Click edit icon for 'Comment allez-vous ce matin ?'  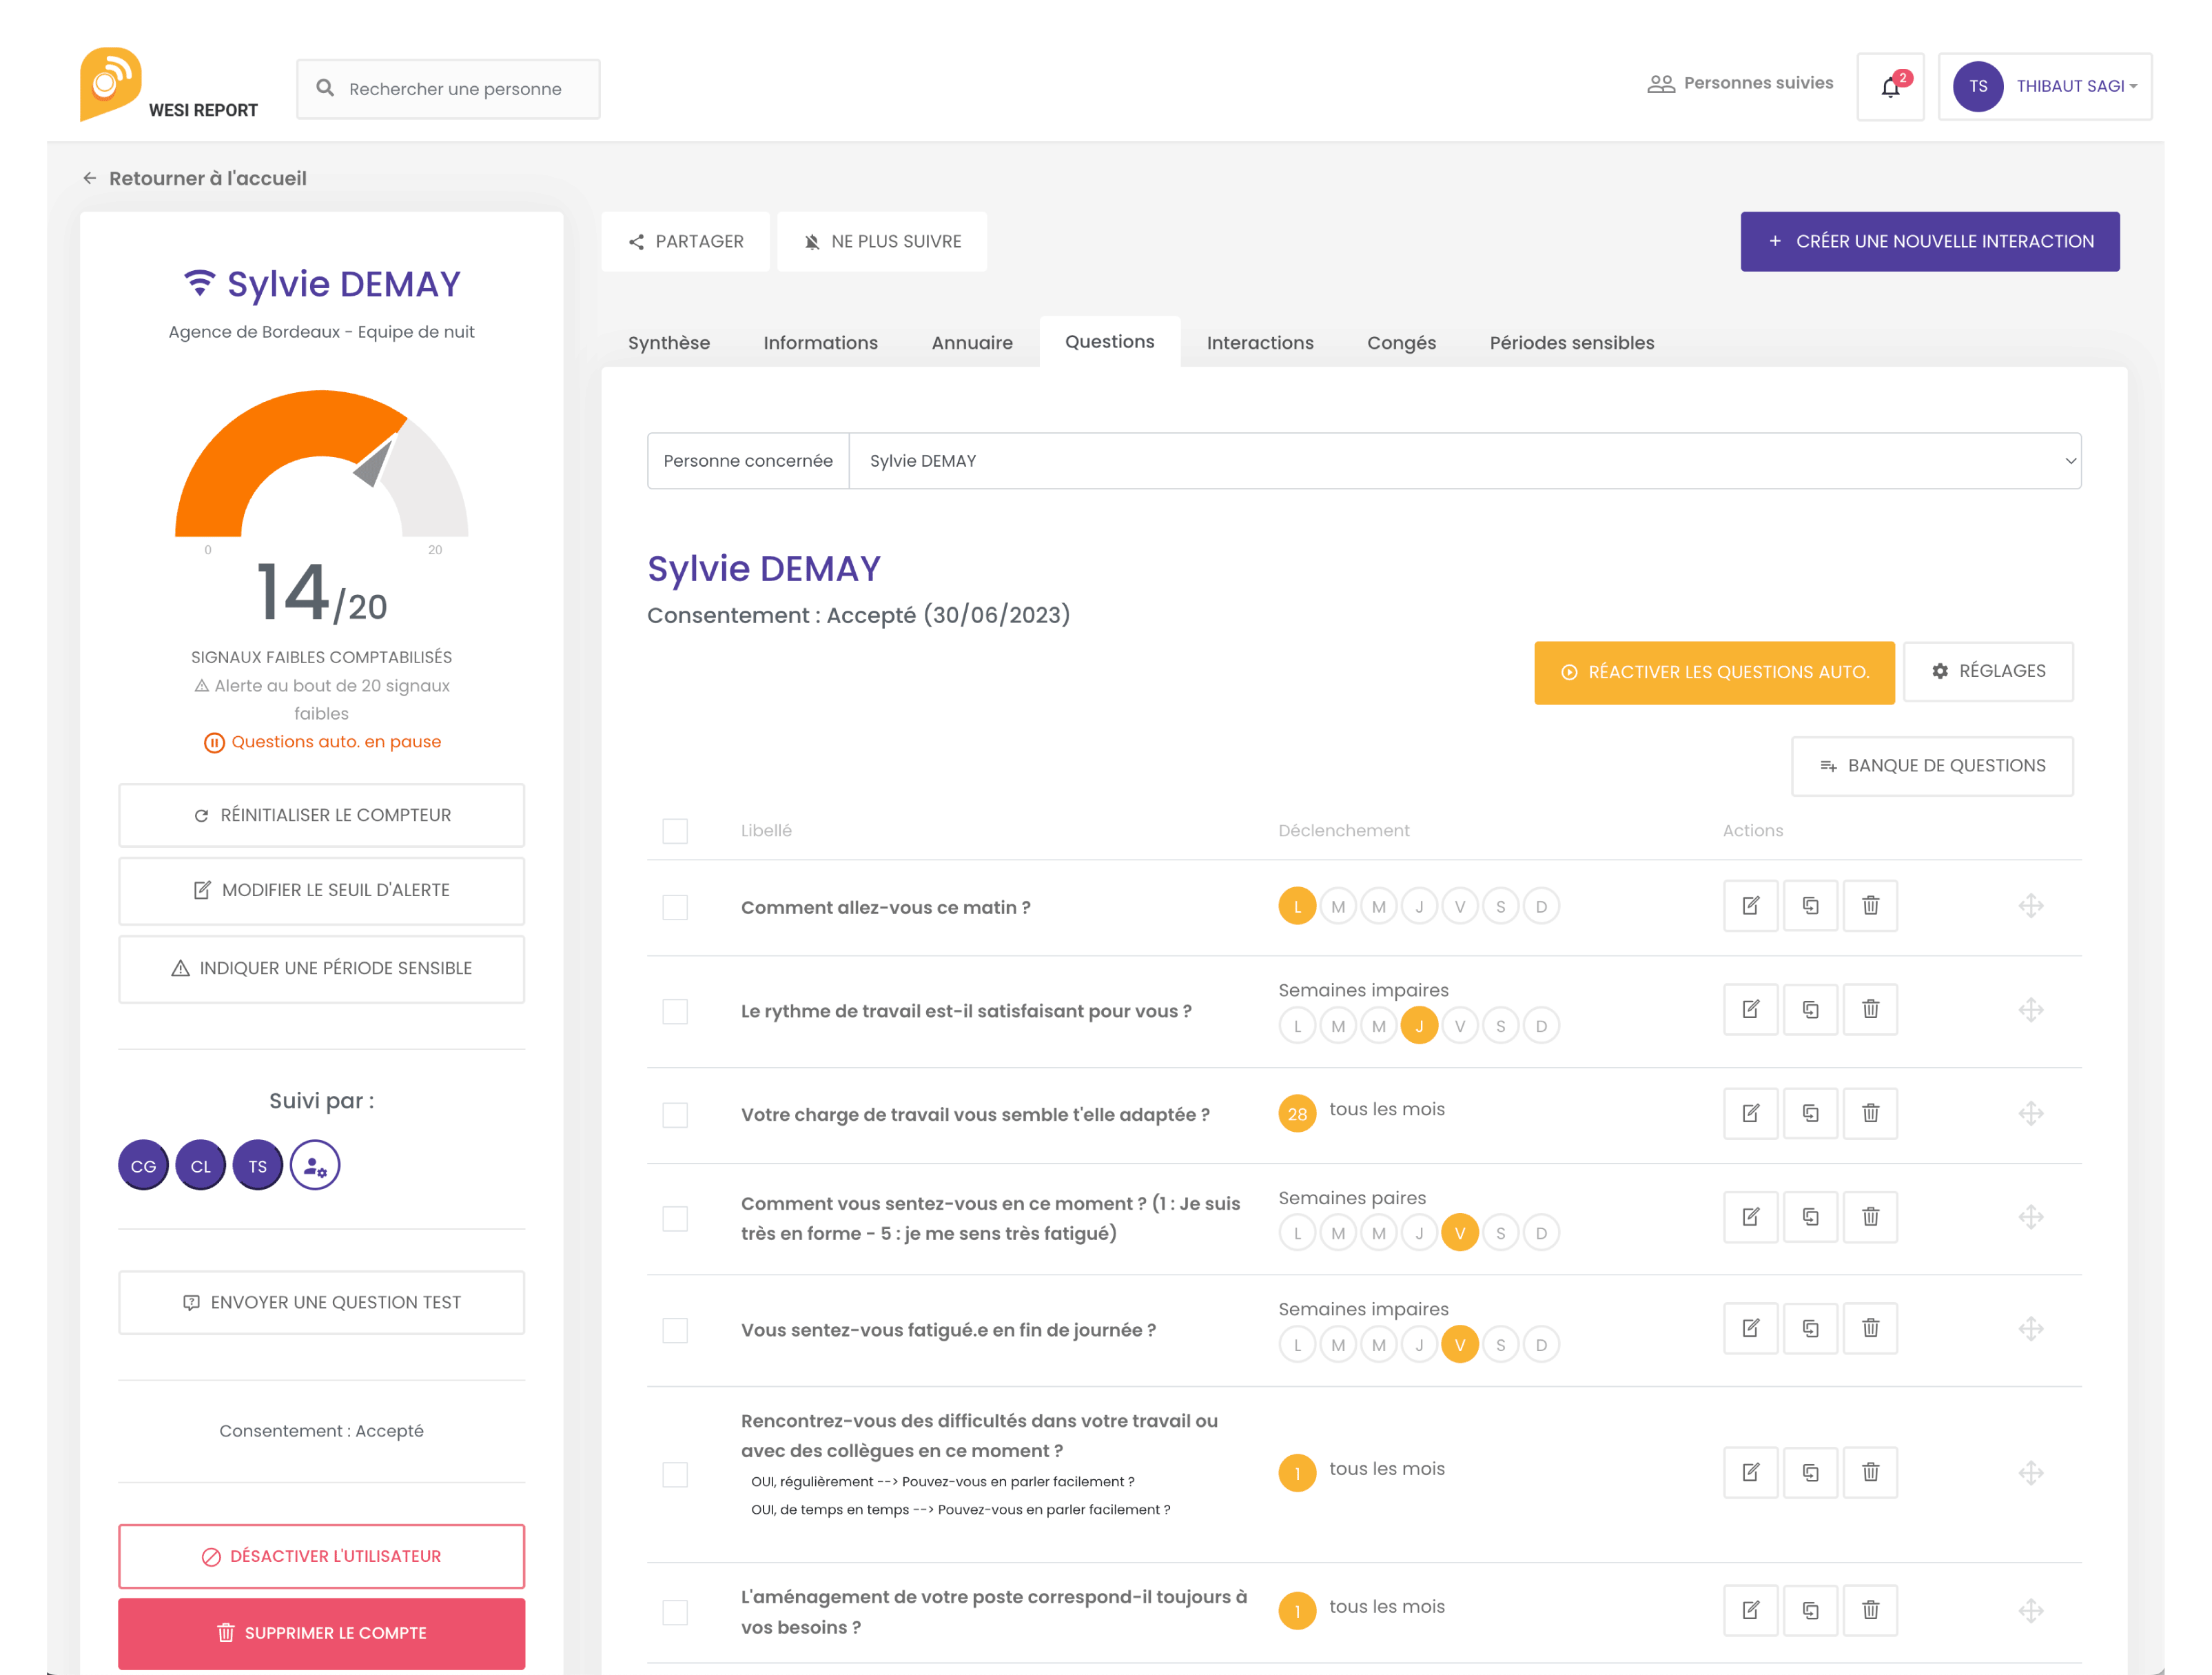[x=1750, y=906]
